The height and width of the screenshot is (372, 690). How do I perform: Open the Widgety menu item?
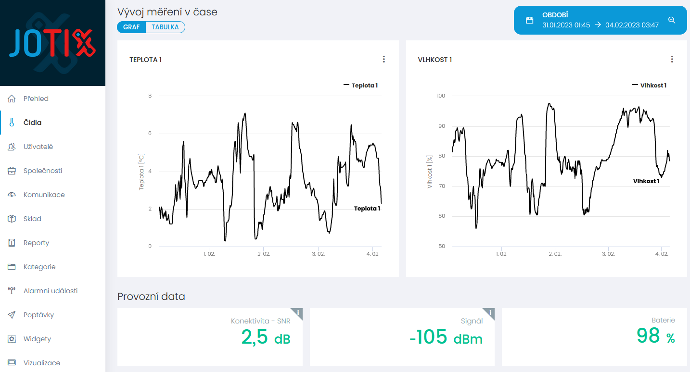[x=37, y=339]
